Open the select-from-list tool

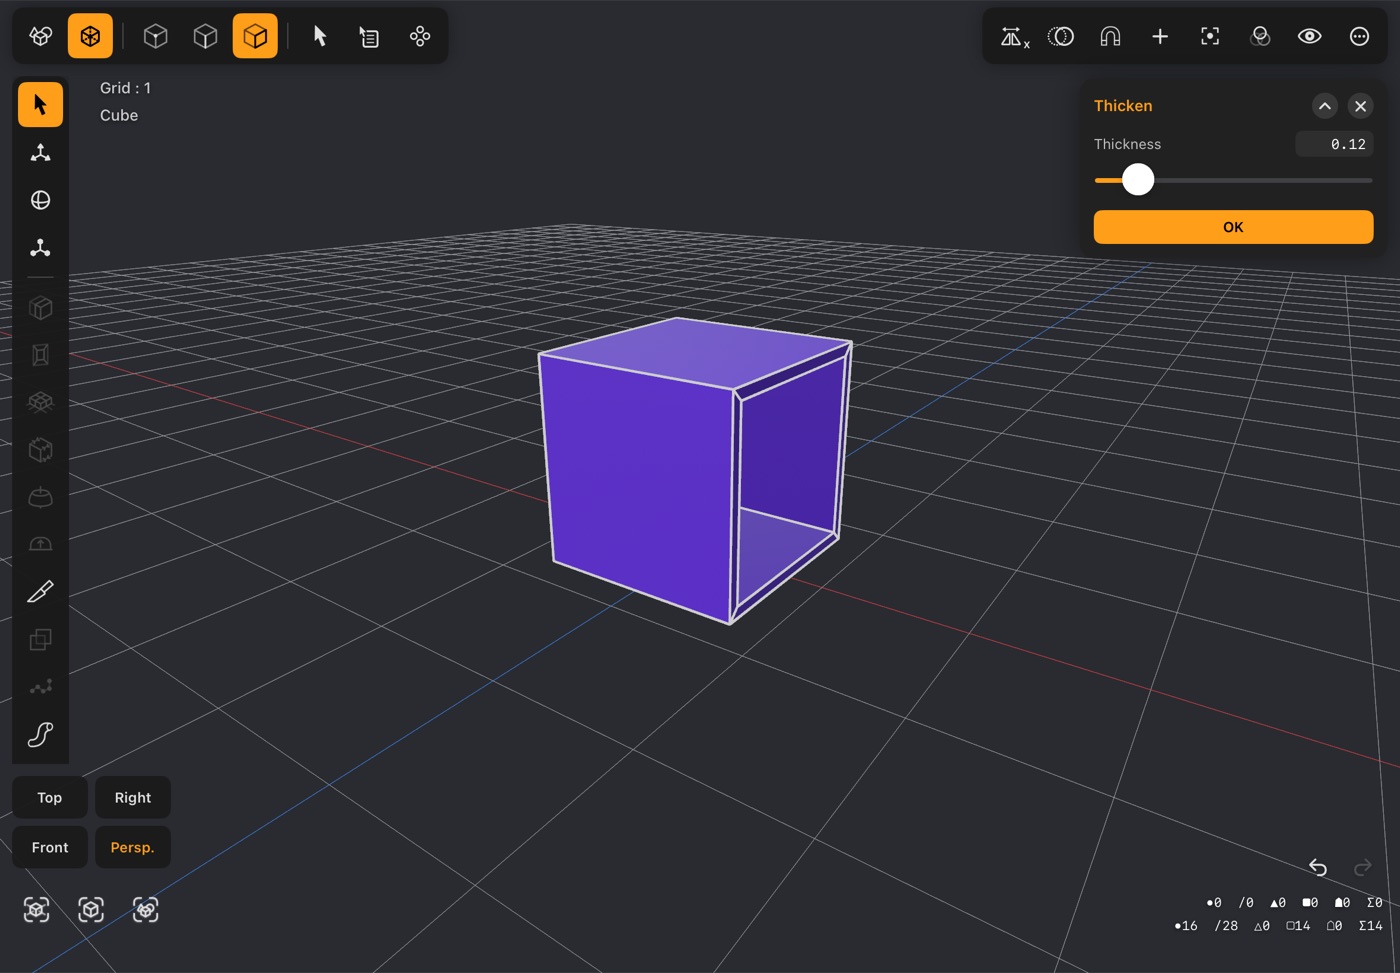369,36
